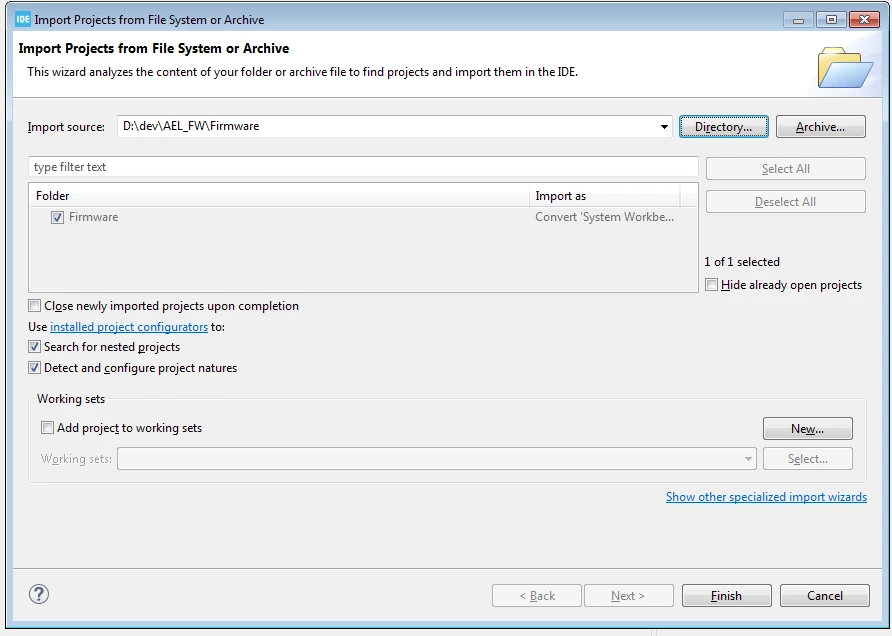Image resolution: width=892 pixels, height=636 pixels.
Task: Toggle Search for nested projects
Action: click(35, 347)
